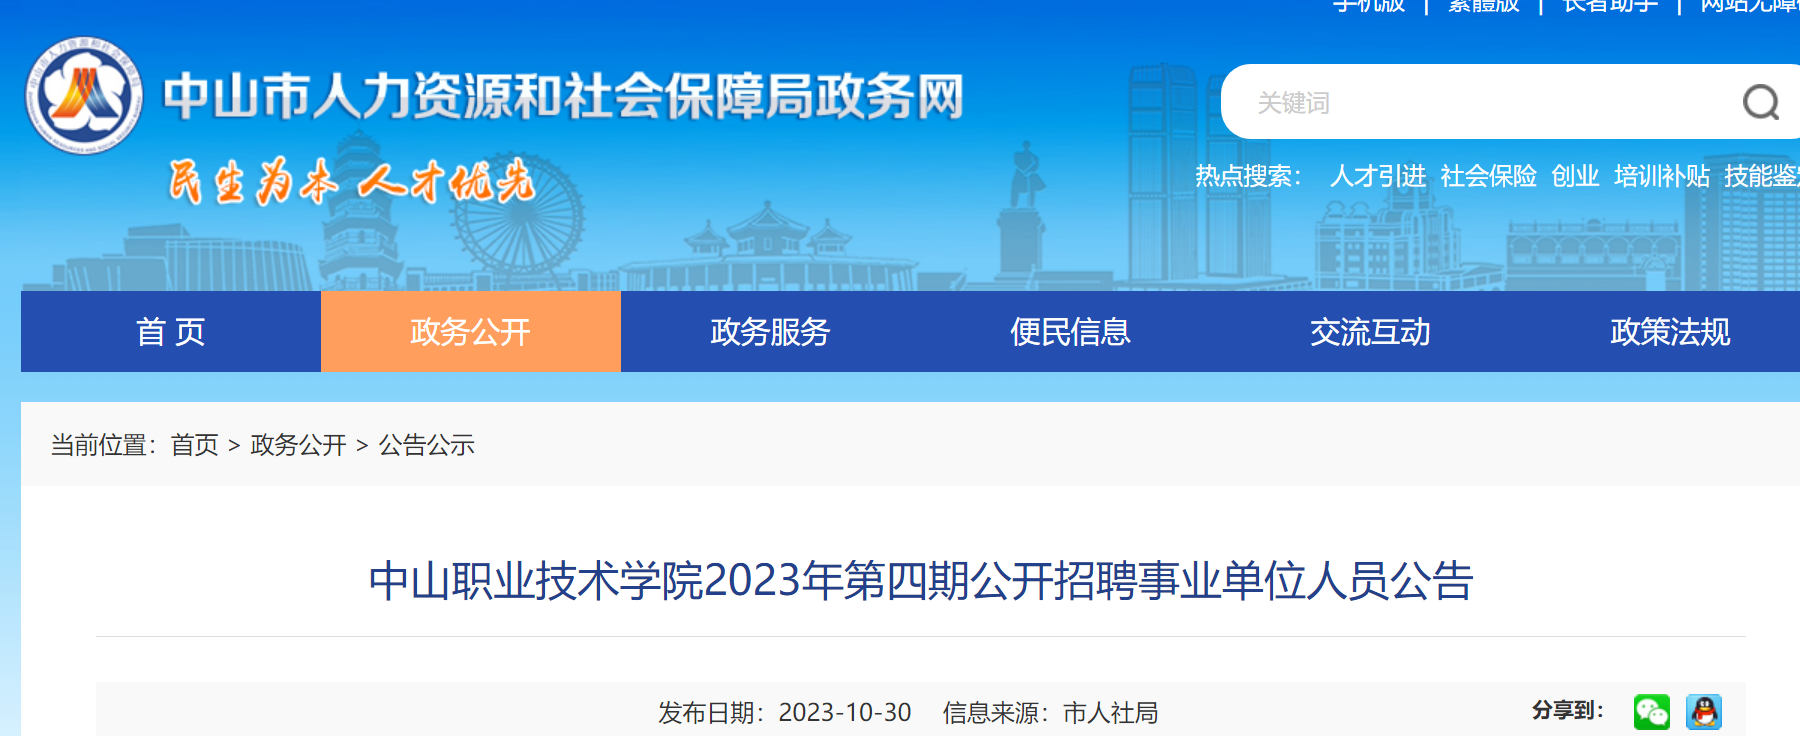Open the 政务服务 navigation menu item

pos(770,332)
